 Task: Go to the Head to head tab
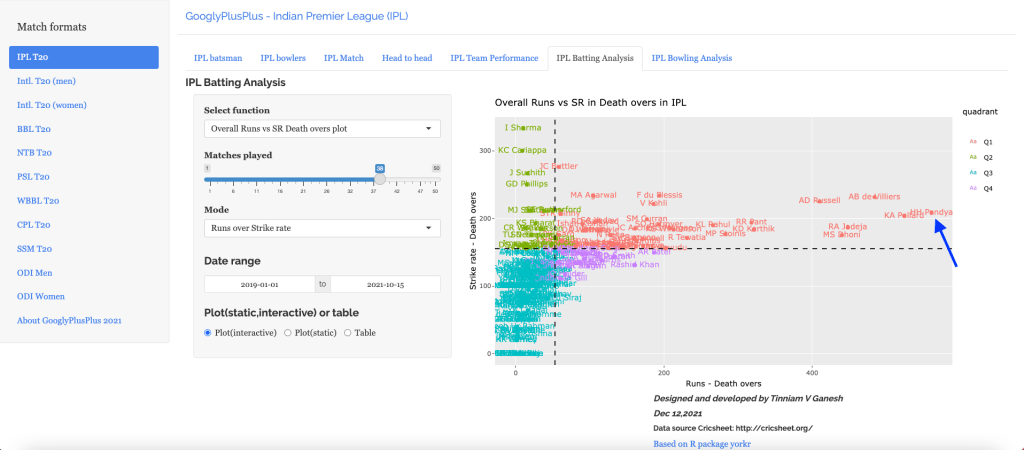click(x=407, y=58)
